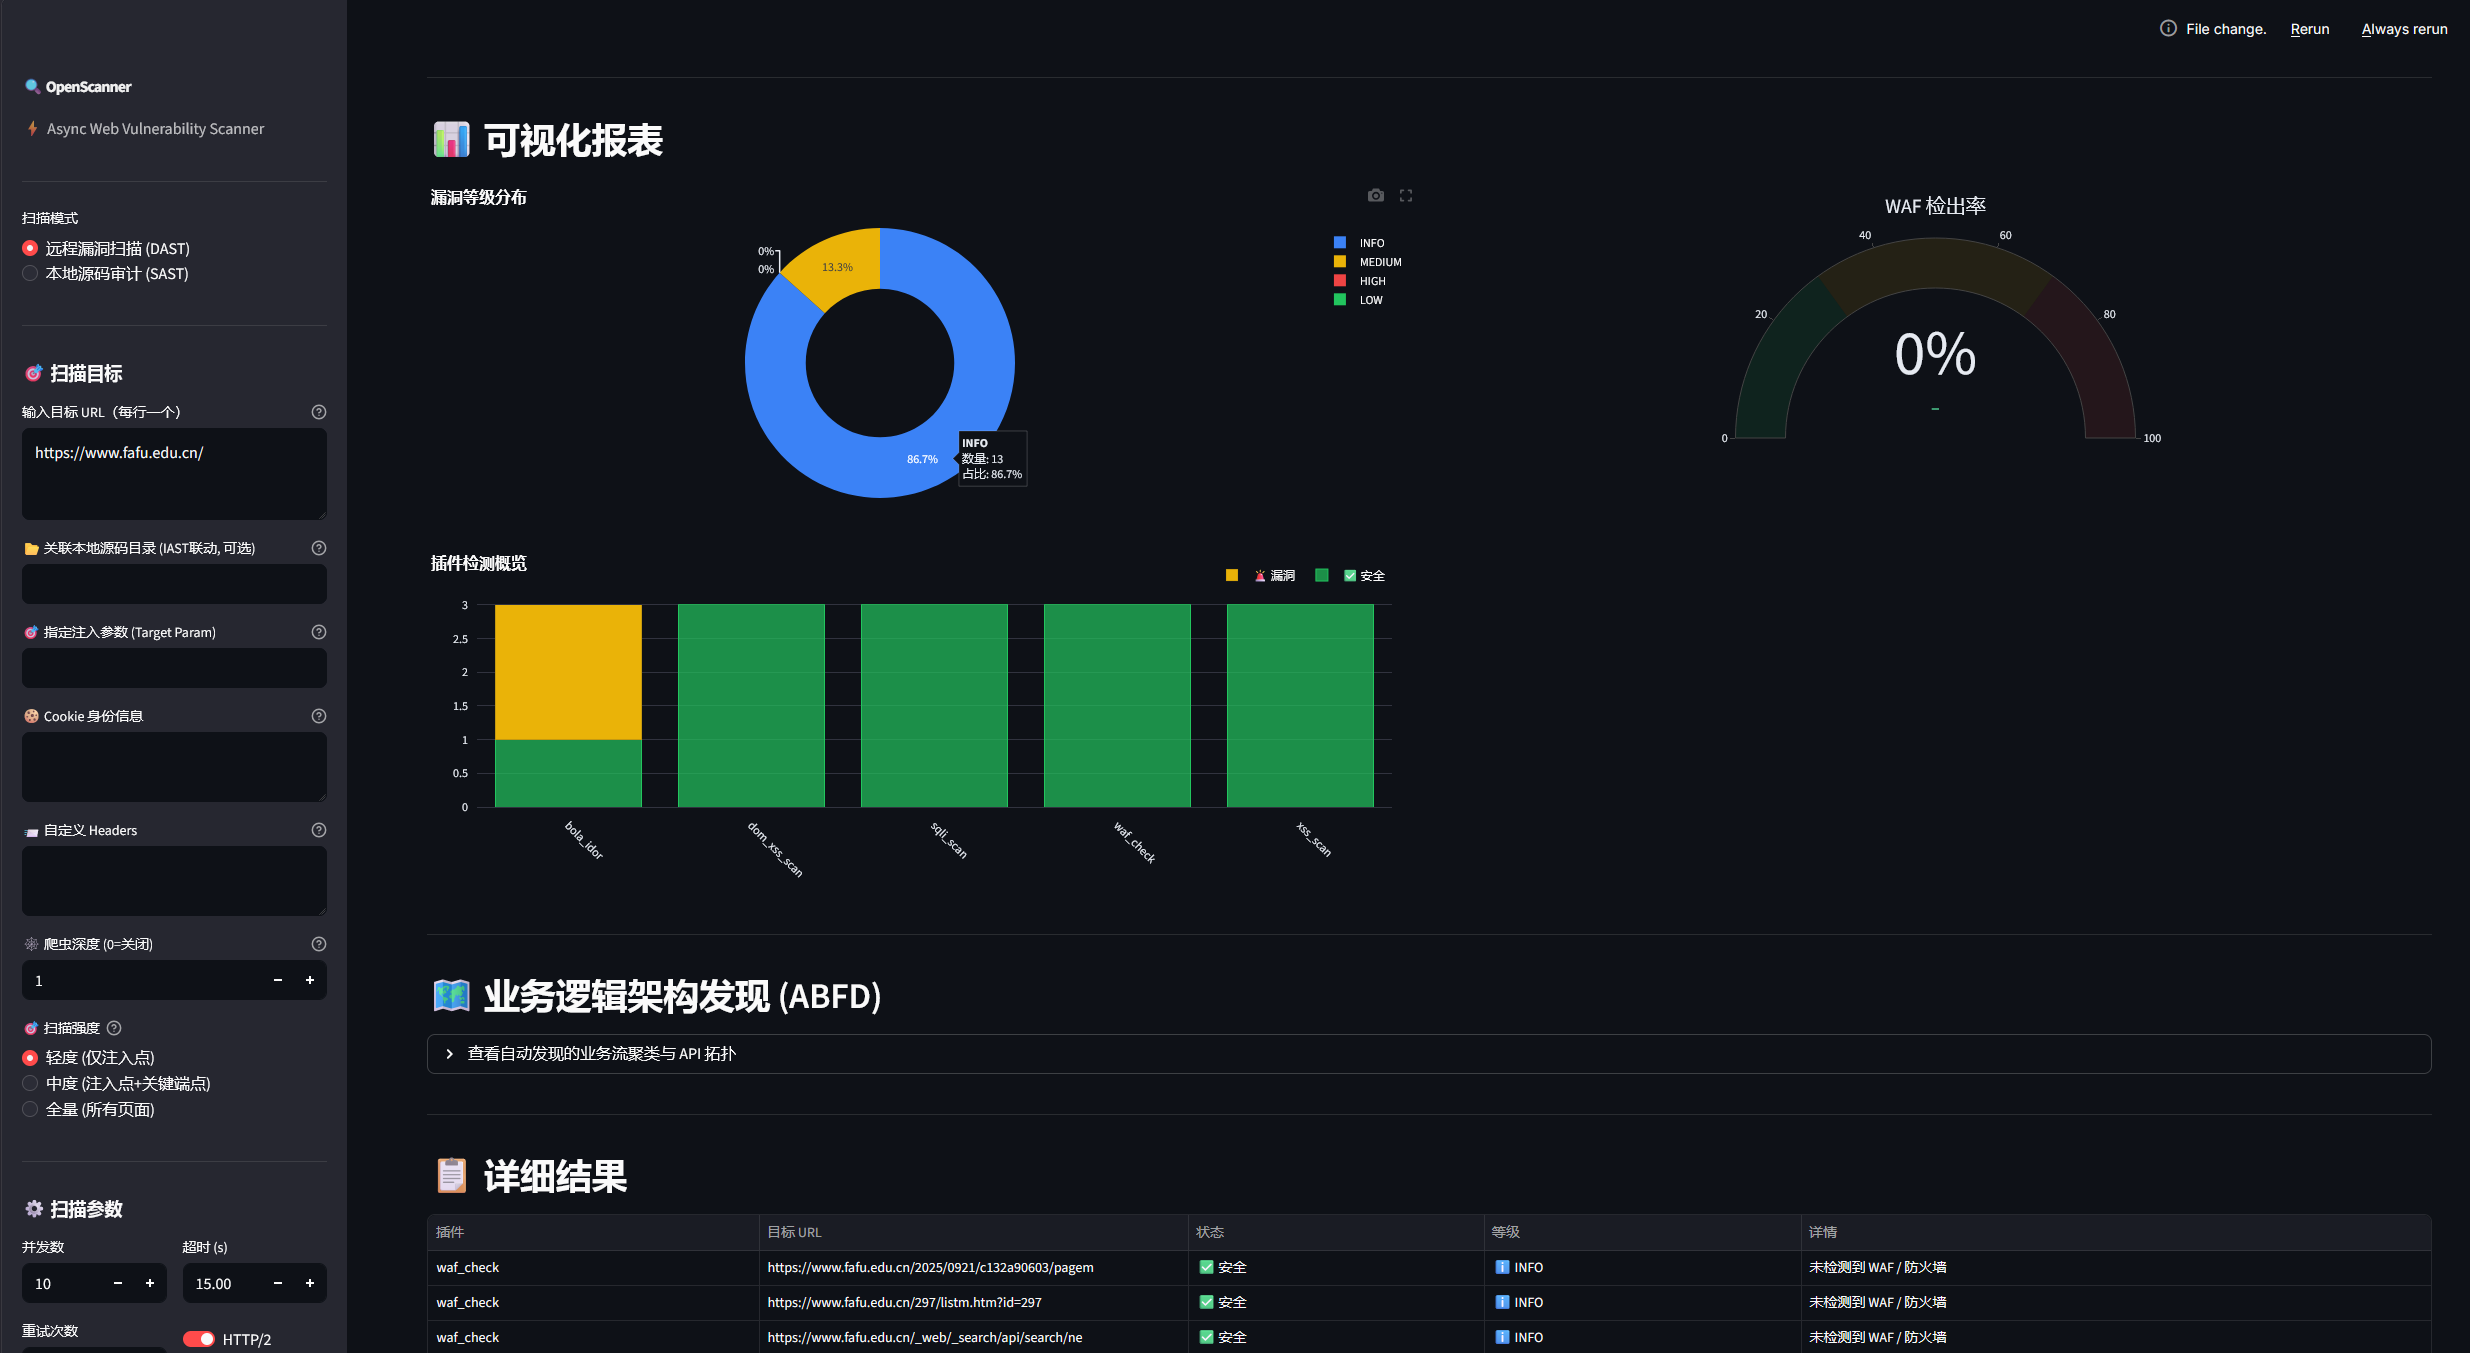The width and height of the screenshot is (2470, 1353).
Task: Toggle the HTTP/2 switch off
Action: [x=199, y=1338]
